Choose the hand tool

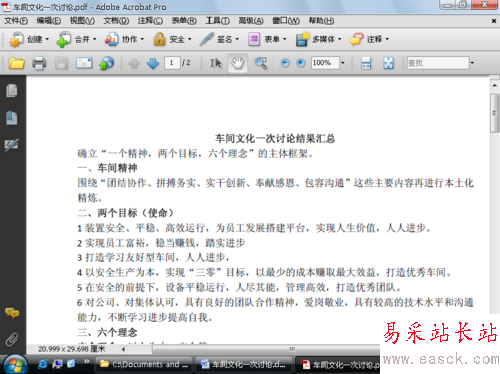coord(237,63)
